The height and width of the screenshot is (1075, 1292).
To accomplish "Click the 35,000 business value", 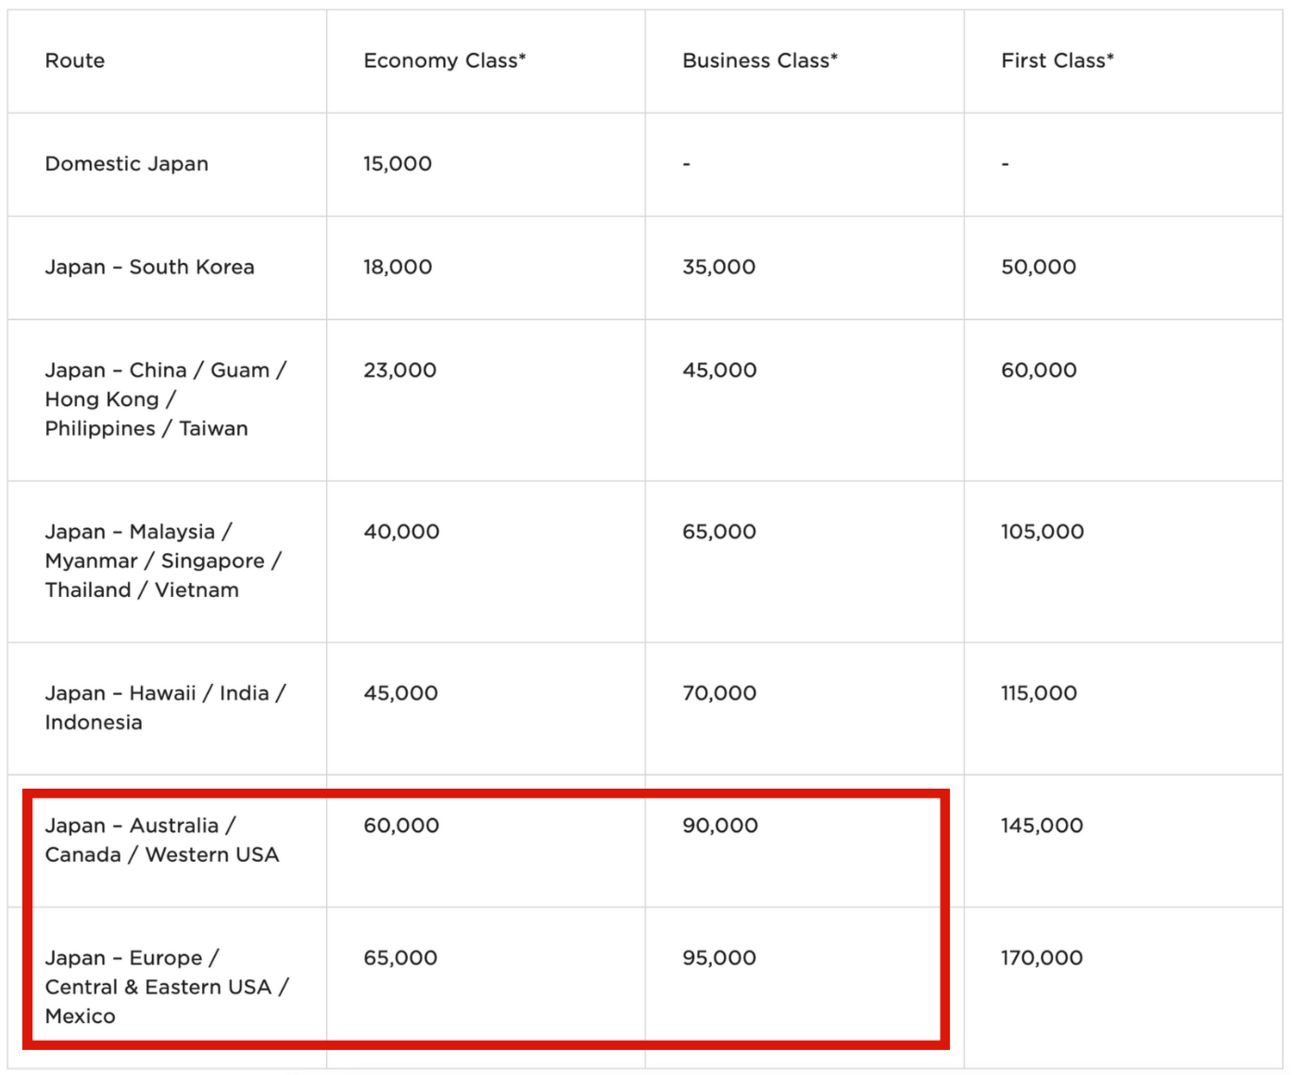I will pyautogui.click(x=719, y=267).
